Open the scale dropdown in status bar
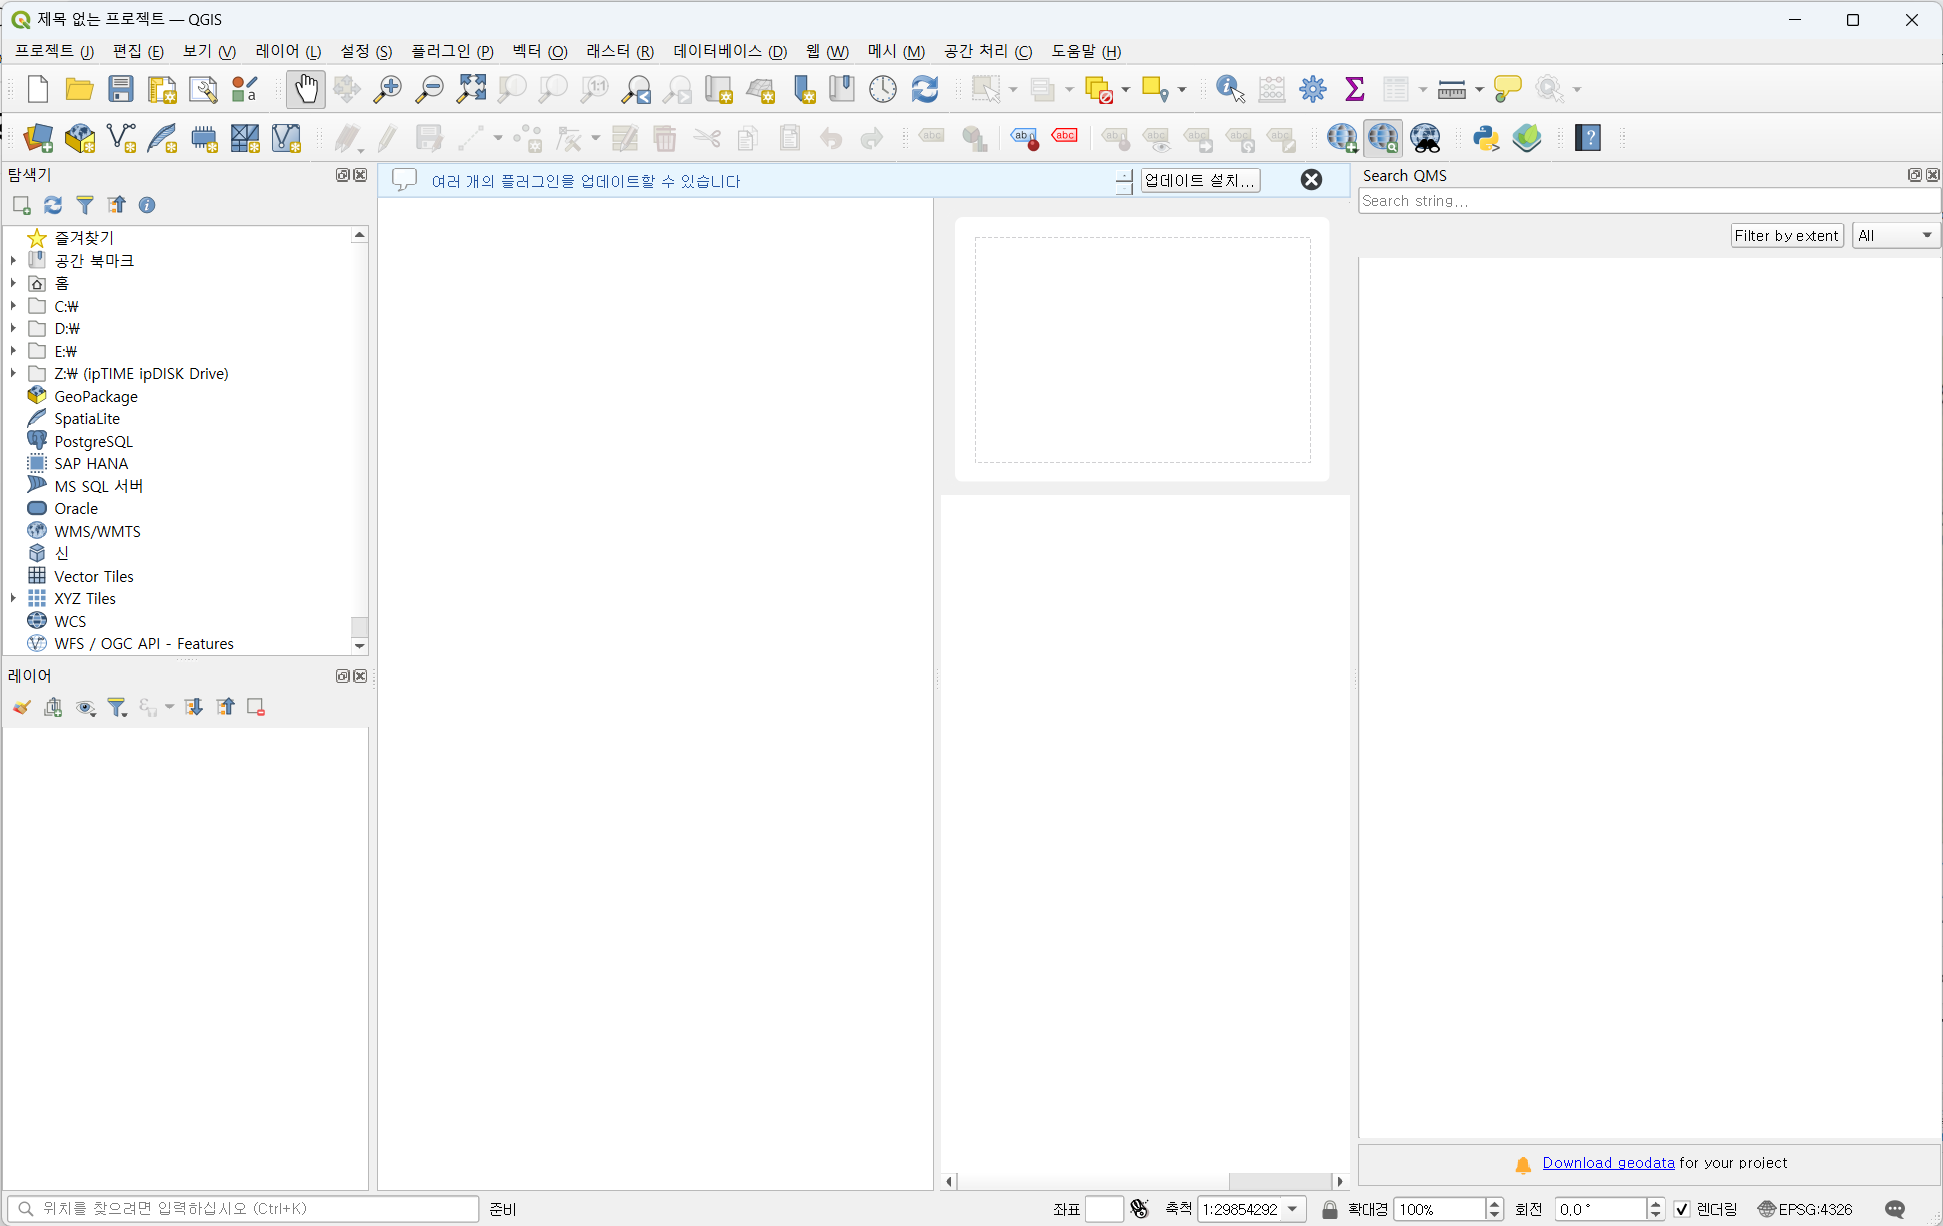The image size is (1943, 1226). pos(1293,1209)
